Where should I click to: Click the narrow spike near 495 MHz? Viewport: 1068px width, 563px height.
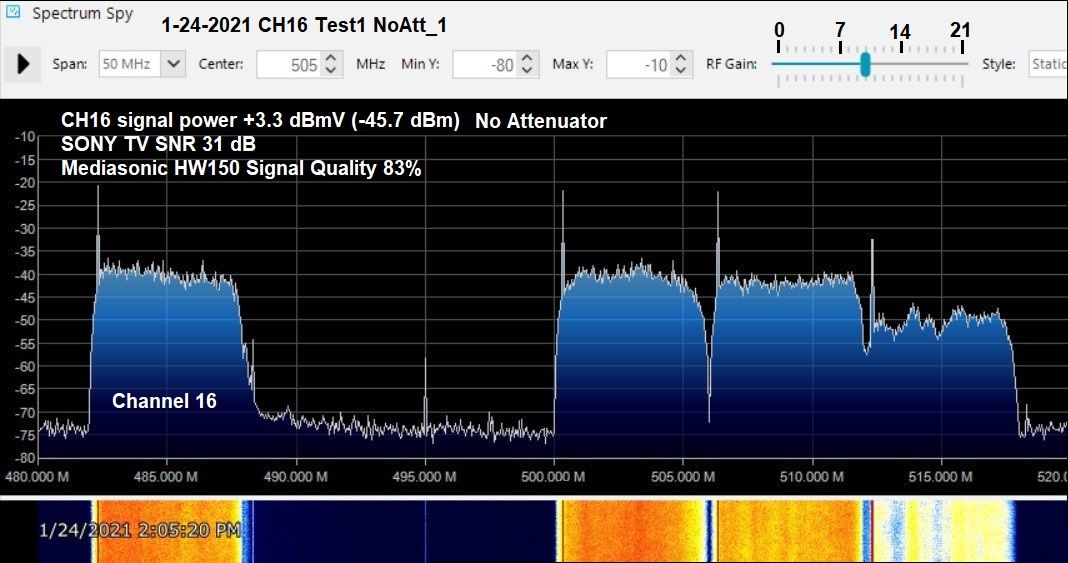425,400
